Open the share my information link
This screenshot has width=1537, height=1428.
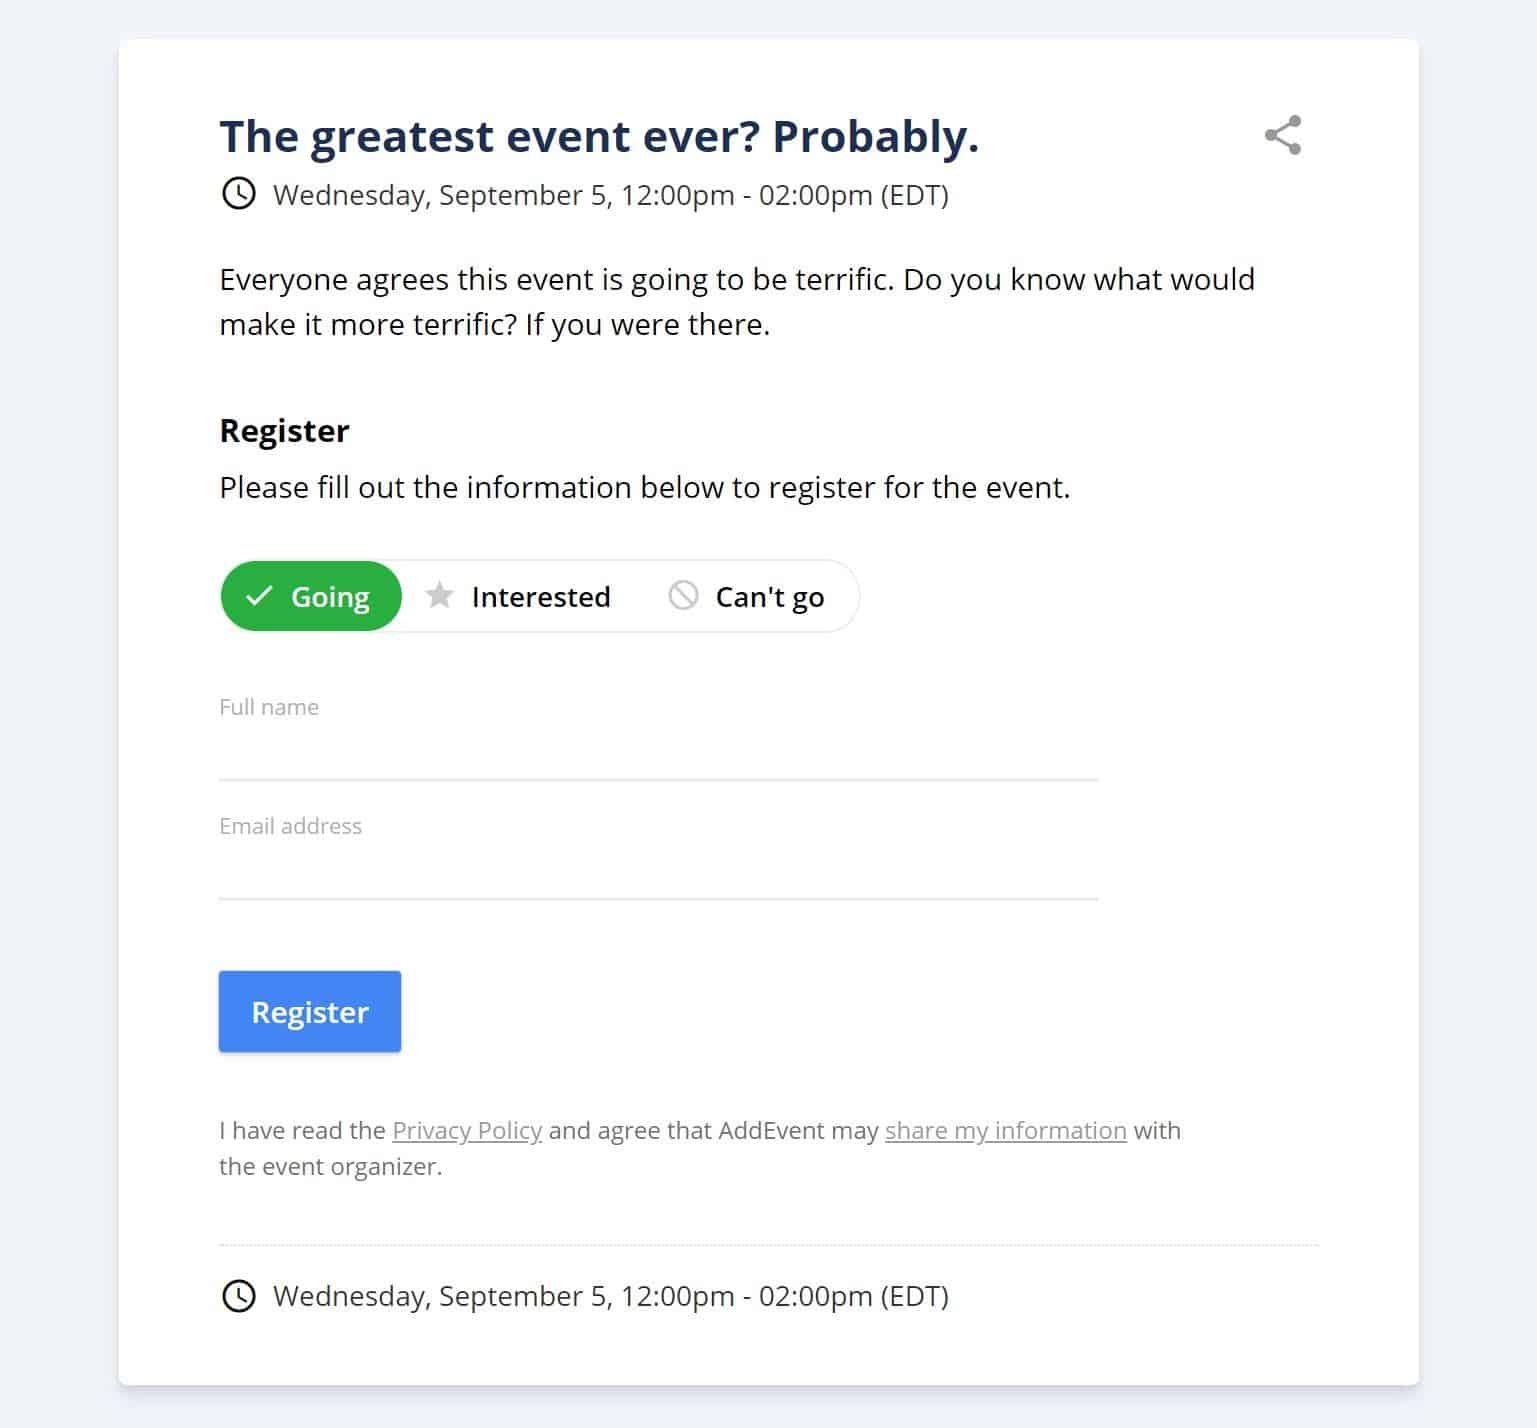(x=1005, y=1130)
